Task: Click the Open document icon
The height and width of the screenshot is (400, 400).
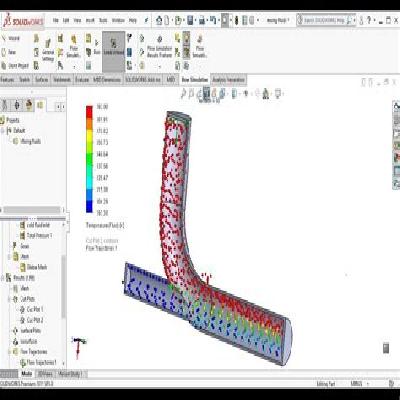Action: [x=178, y=20]
